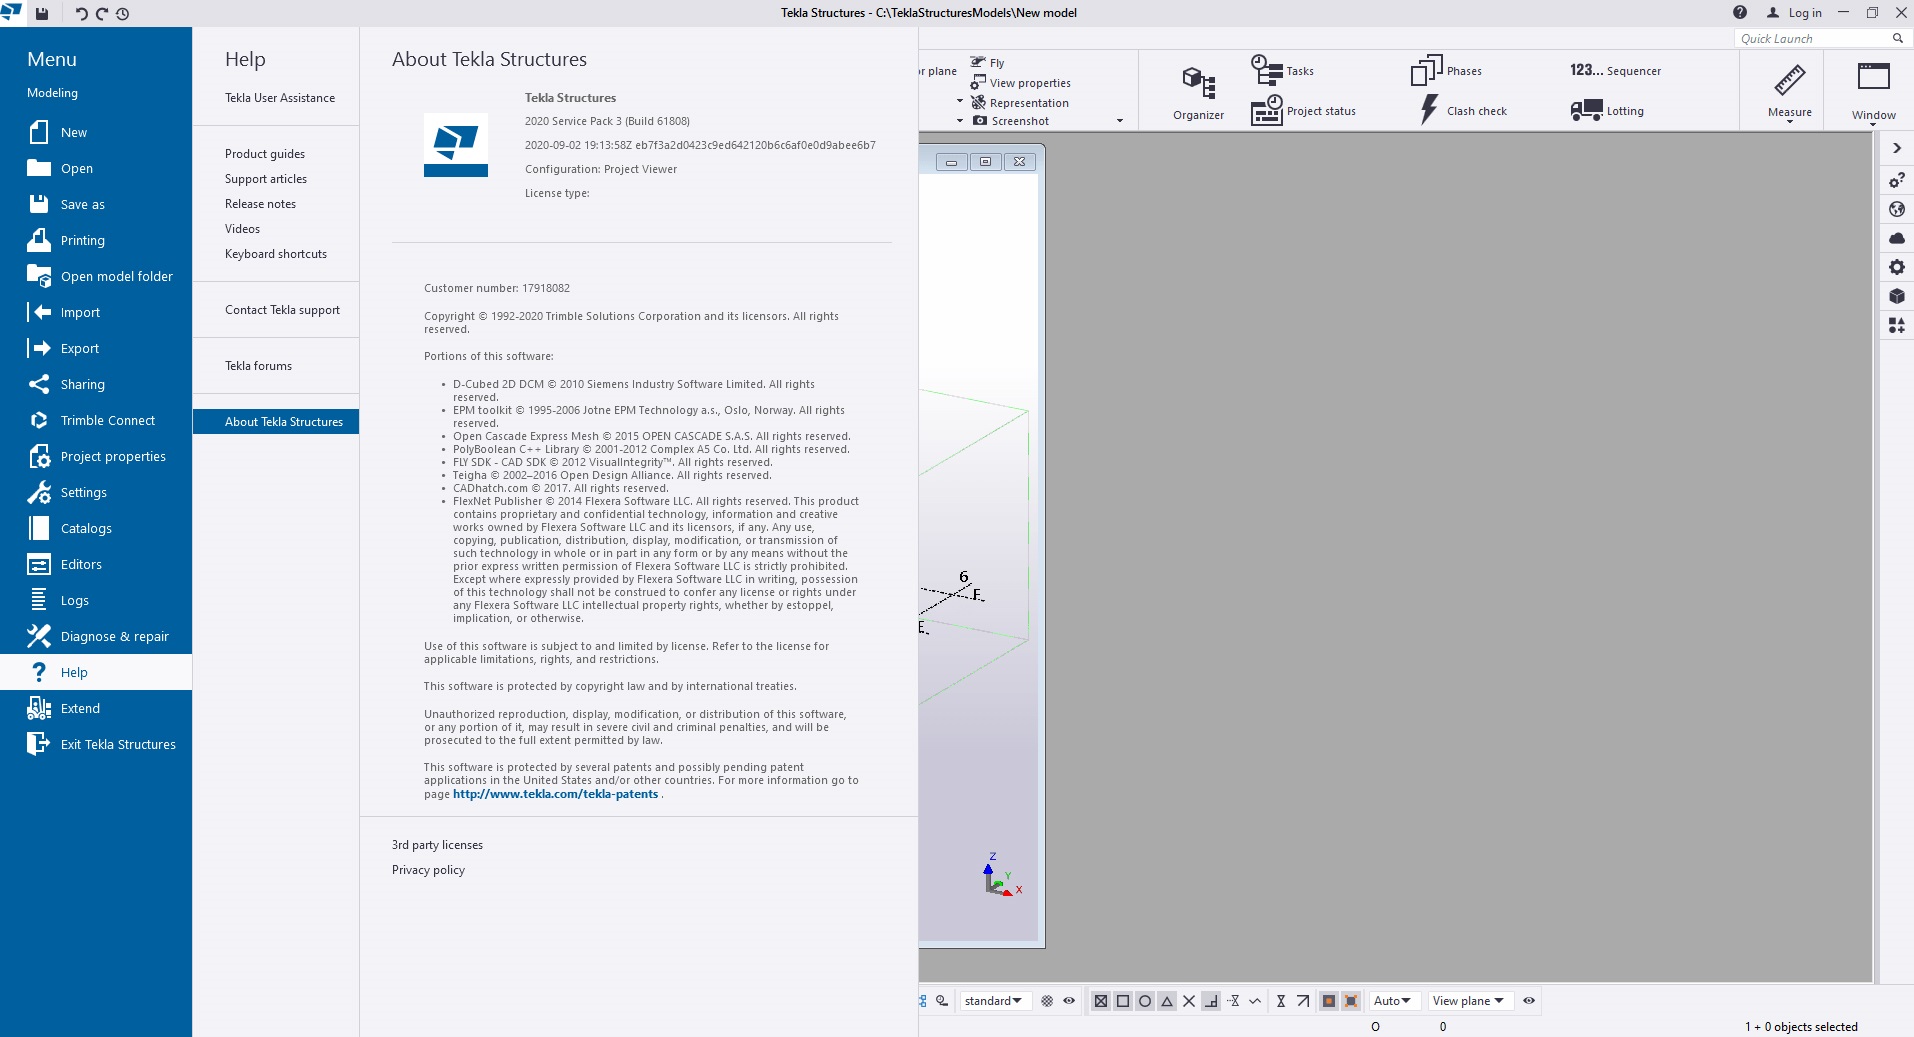Image resolution: width=1914 pixels, height=1037 pixels.
Task: Click the Representation command
Action: coord(1020,103)
